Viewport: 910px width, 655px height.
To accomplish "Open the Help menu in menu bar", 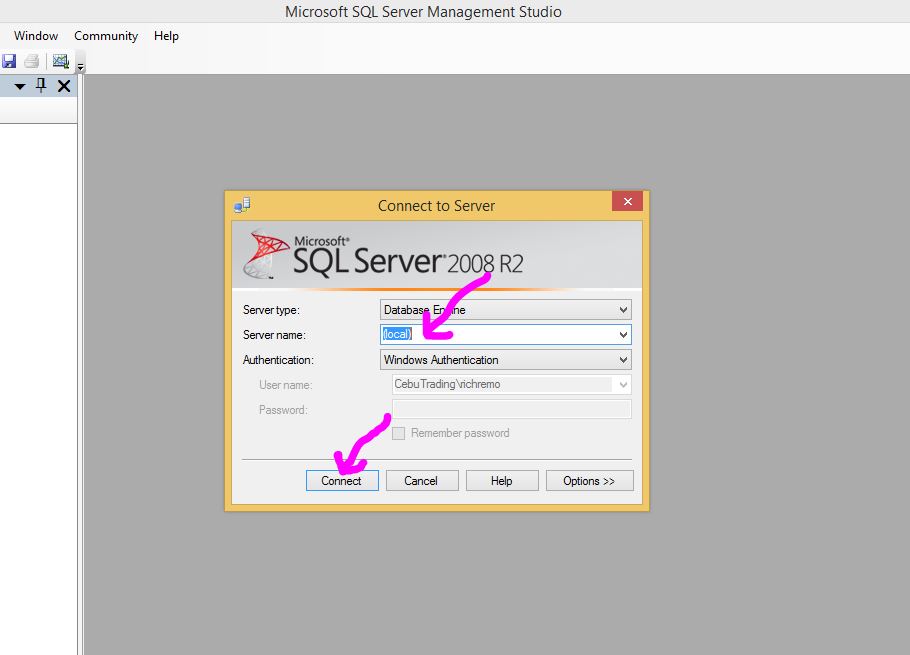I will (166, 36).
